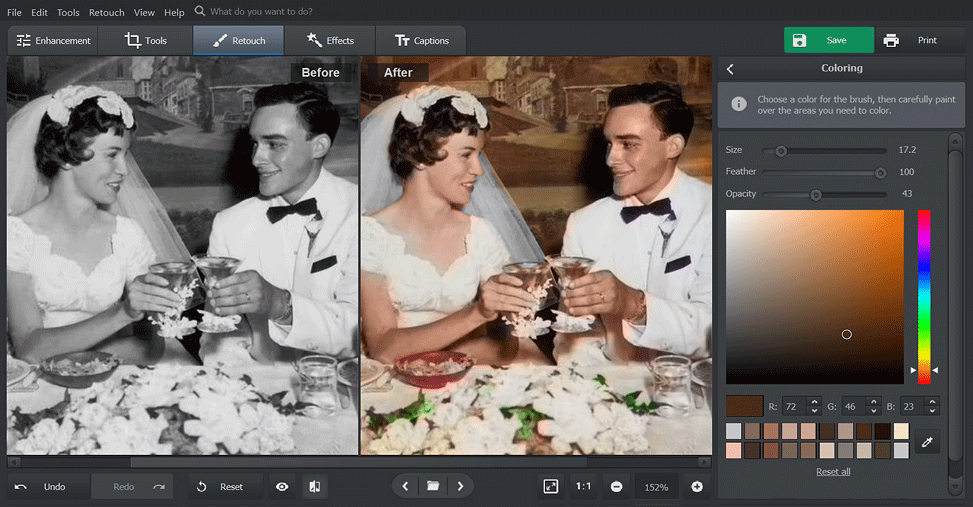Screen dimensions: 973x507
Task: Switch to the Effects tab
Action: [330, 40]
